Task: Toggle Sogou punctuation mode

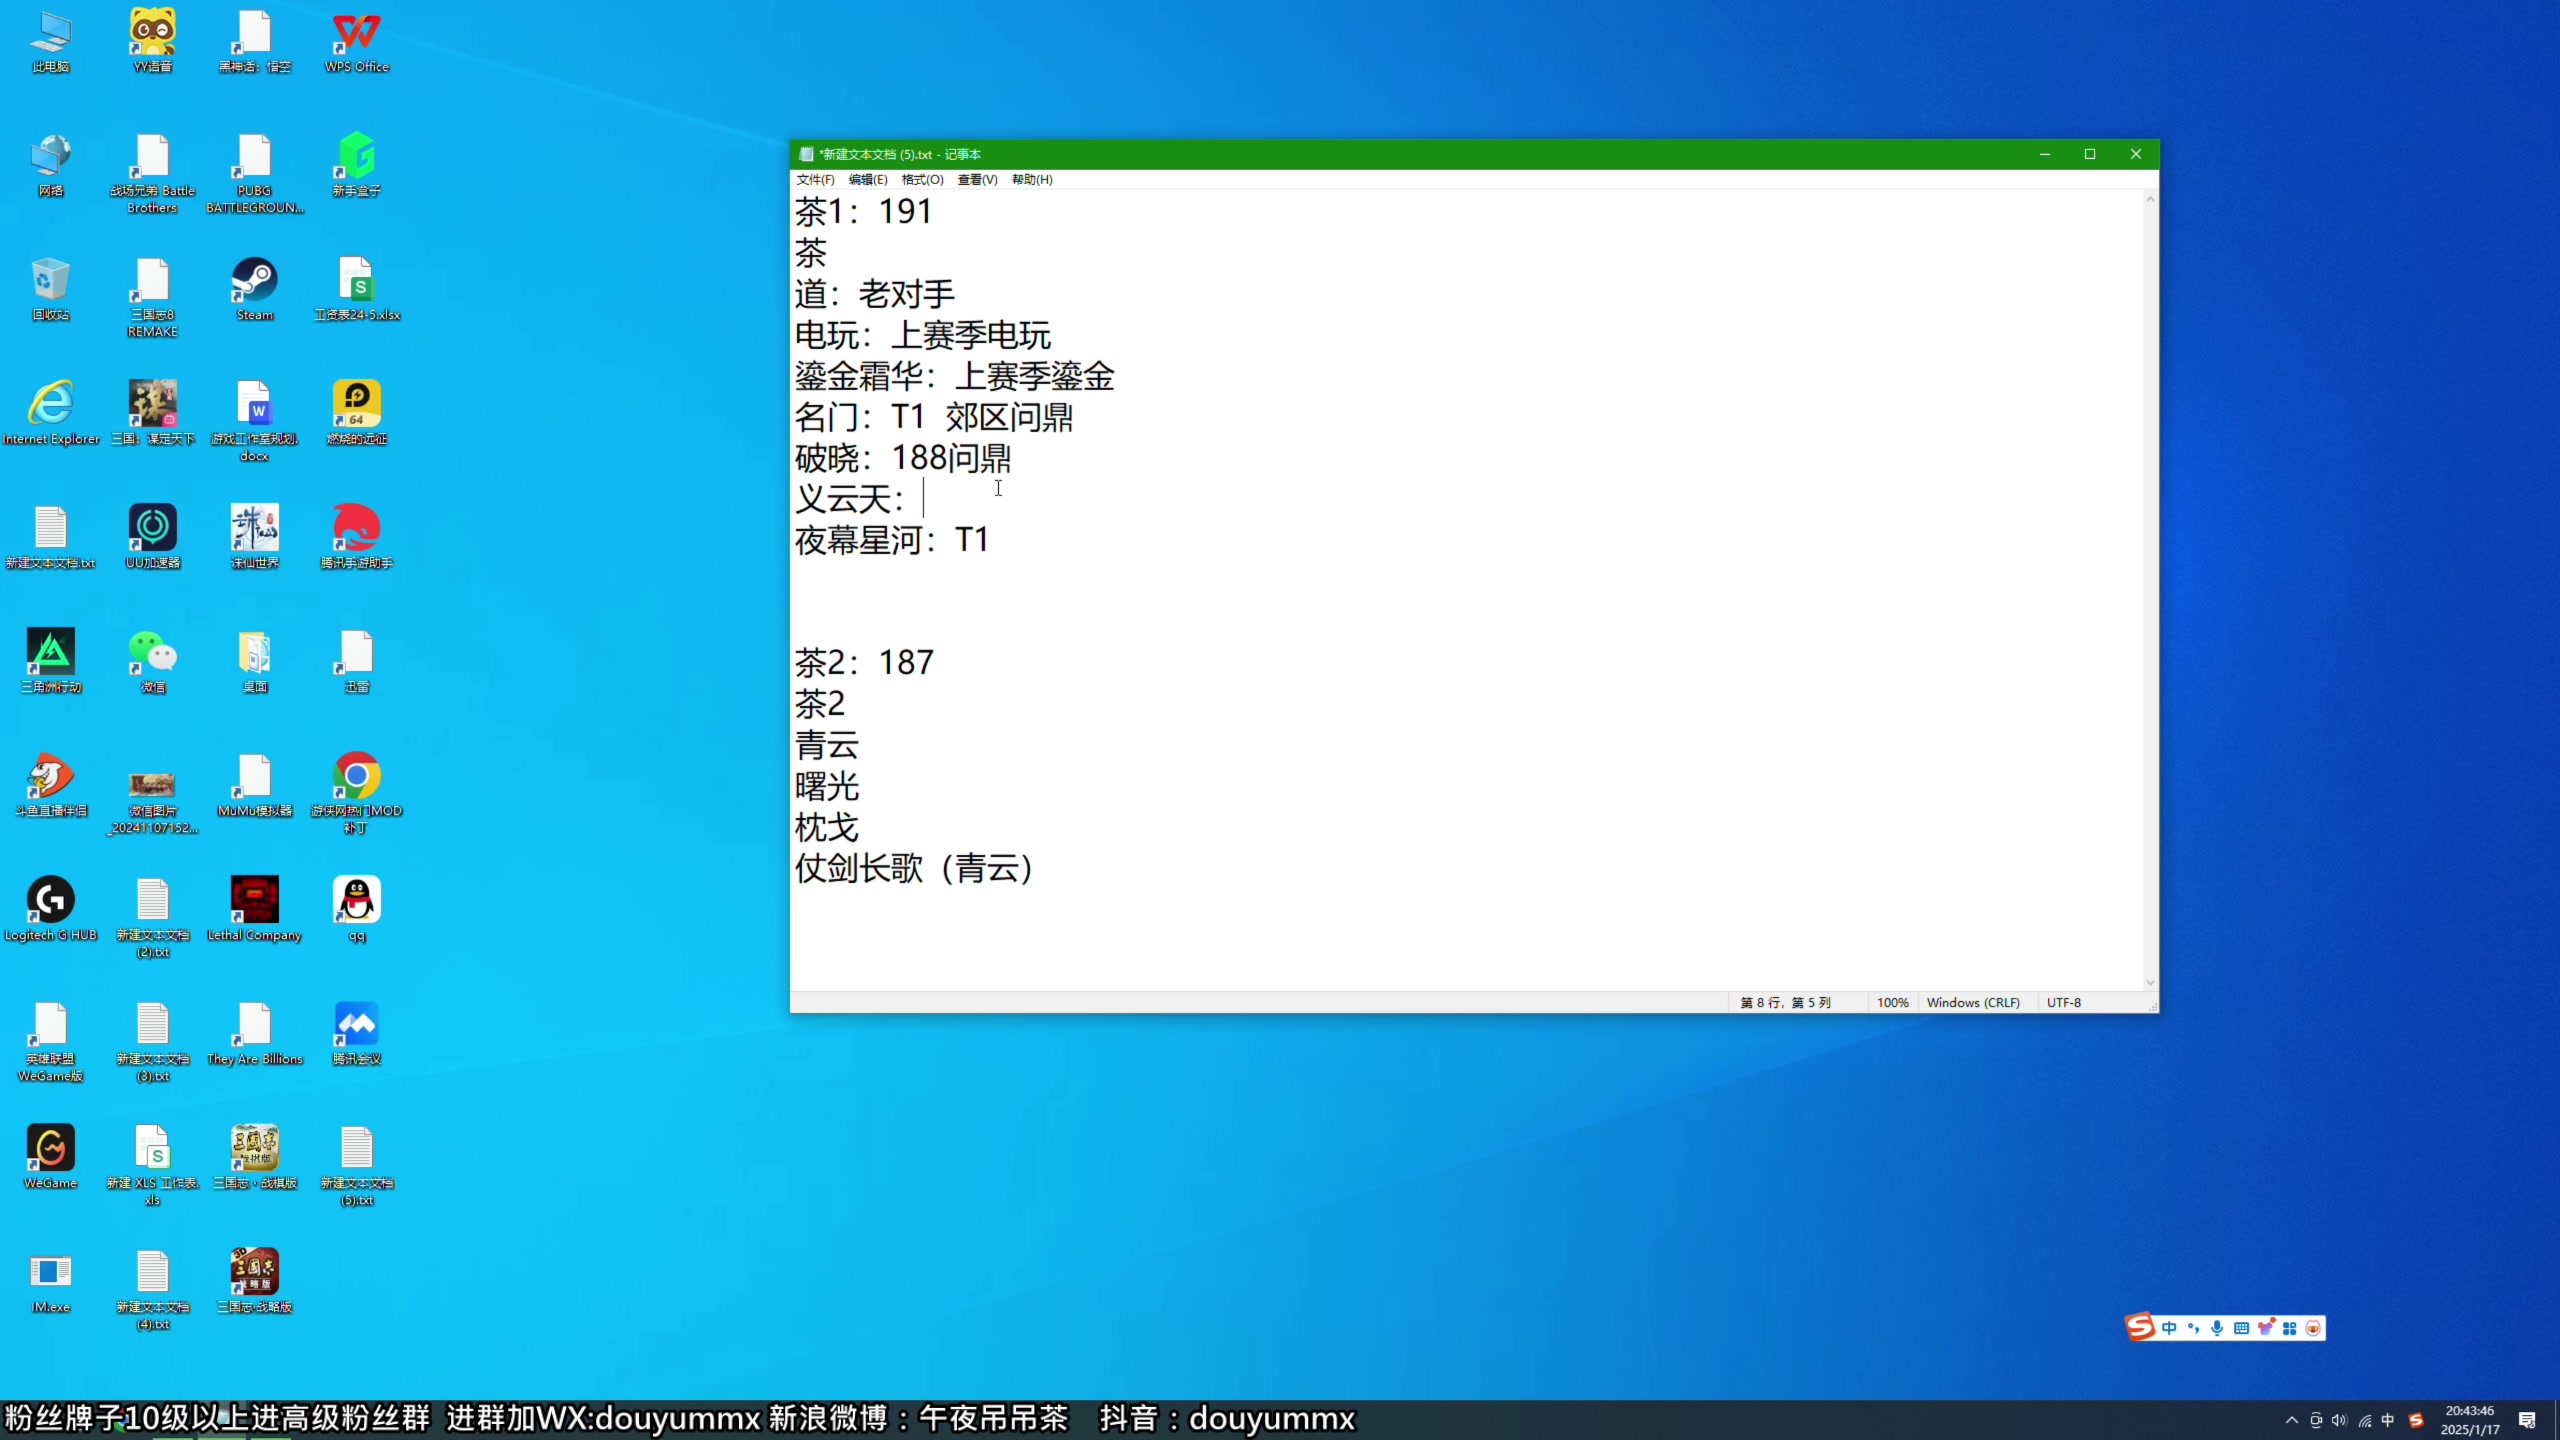Action: point(2193,1328)
